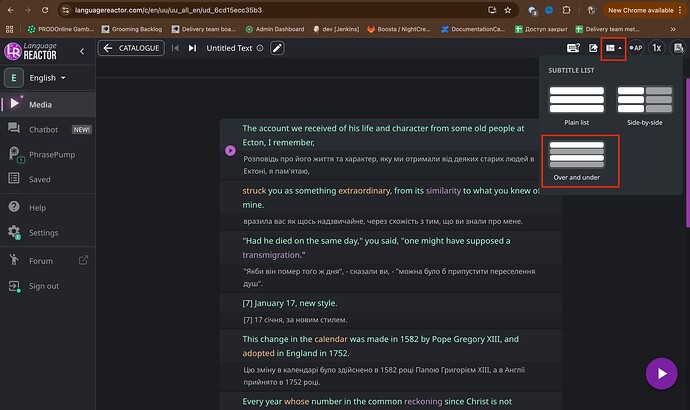This screenshot has width=690, height=410.
Task: Click the pencil icon beside Untitled Text
Action: 277,48
